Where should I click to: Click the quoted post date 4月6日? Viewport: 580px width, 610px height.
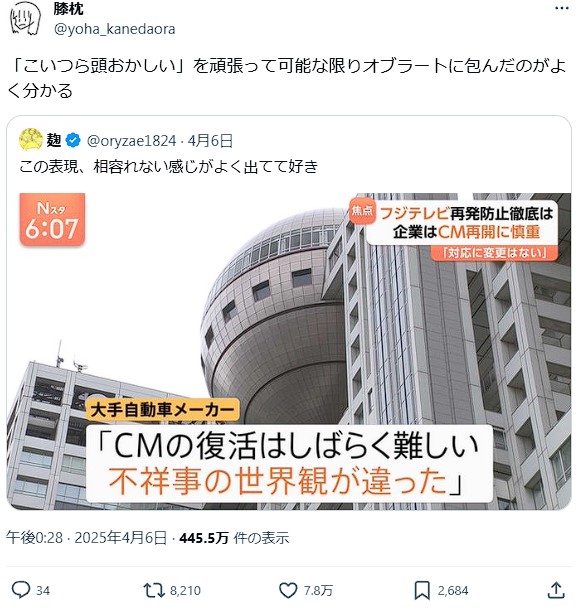pos(210,141)
